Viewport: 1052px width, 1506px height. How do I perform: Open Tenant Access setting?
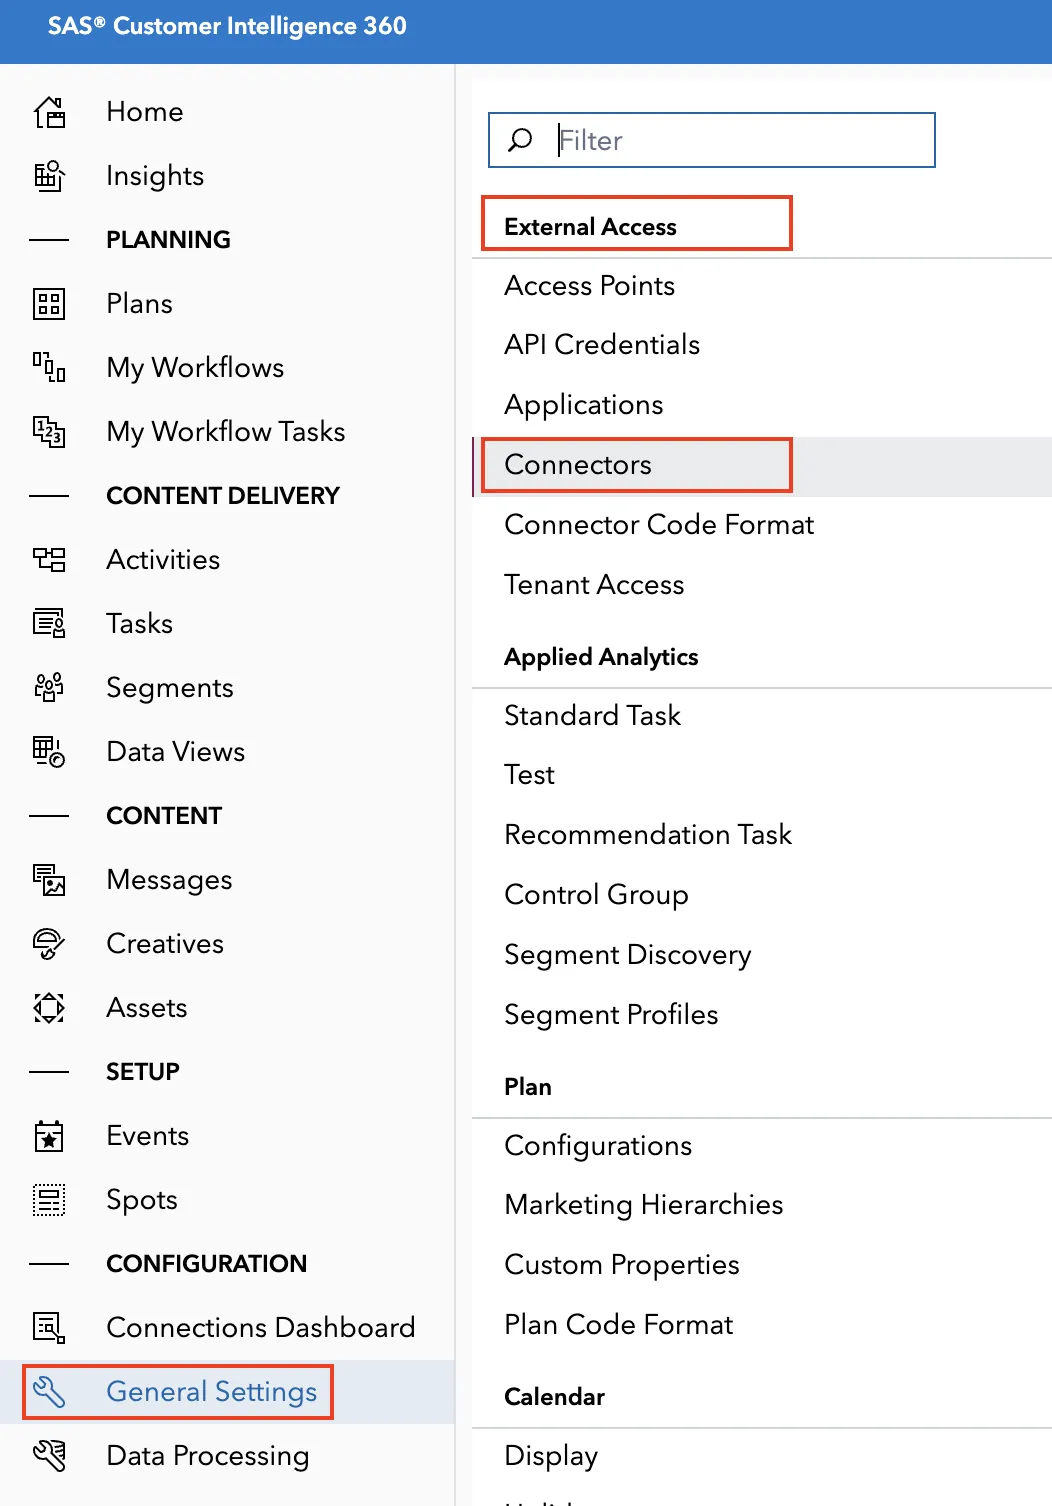tap(594, 585)
